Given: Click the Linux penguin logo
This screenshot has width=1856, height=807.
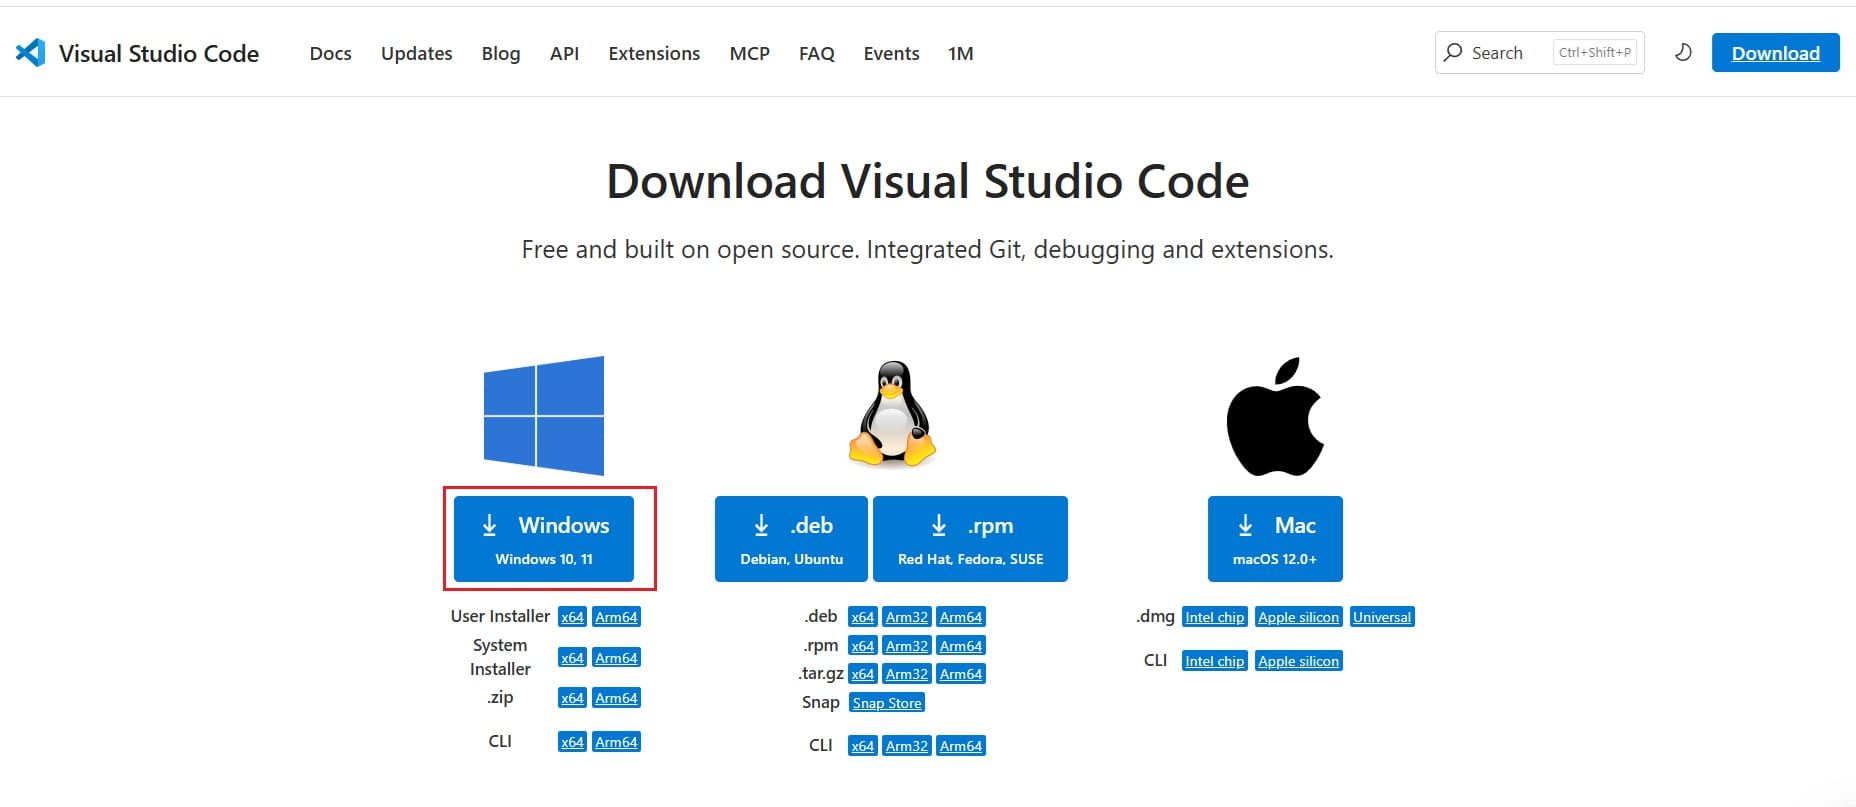Looking at the screenshot, I should pyautogui.click(x=892, y=414).
